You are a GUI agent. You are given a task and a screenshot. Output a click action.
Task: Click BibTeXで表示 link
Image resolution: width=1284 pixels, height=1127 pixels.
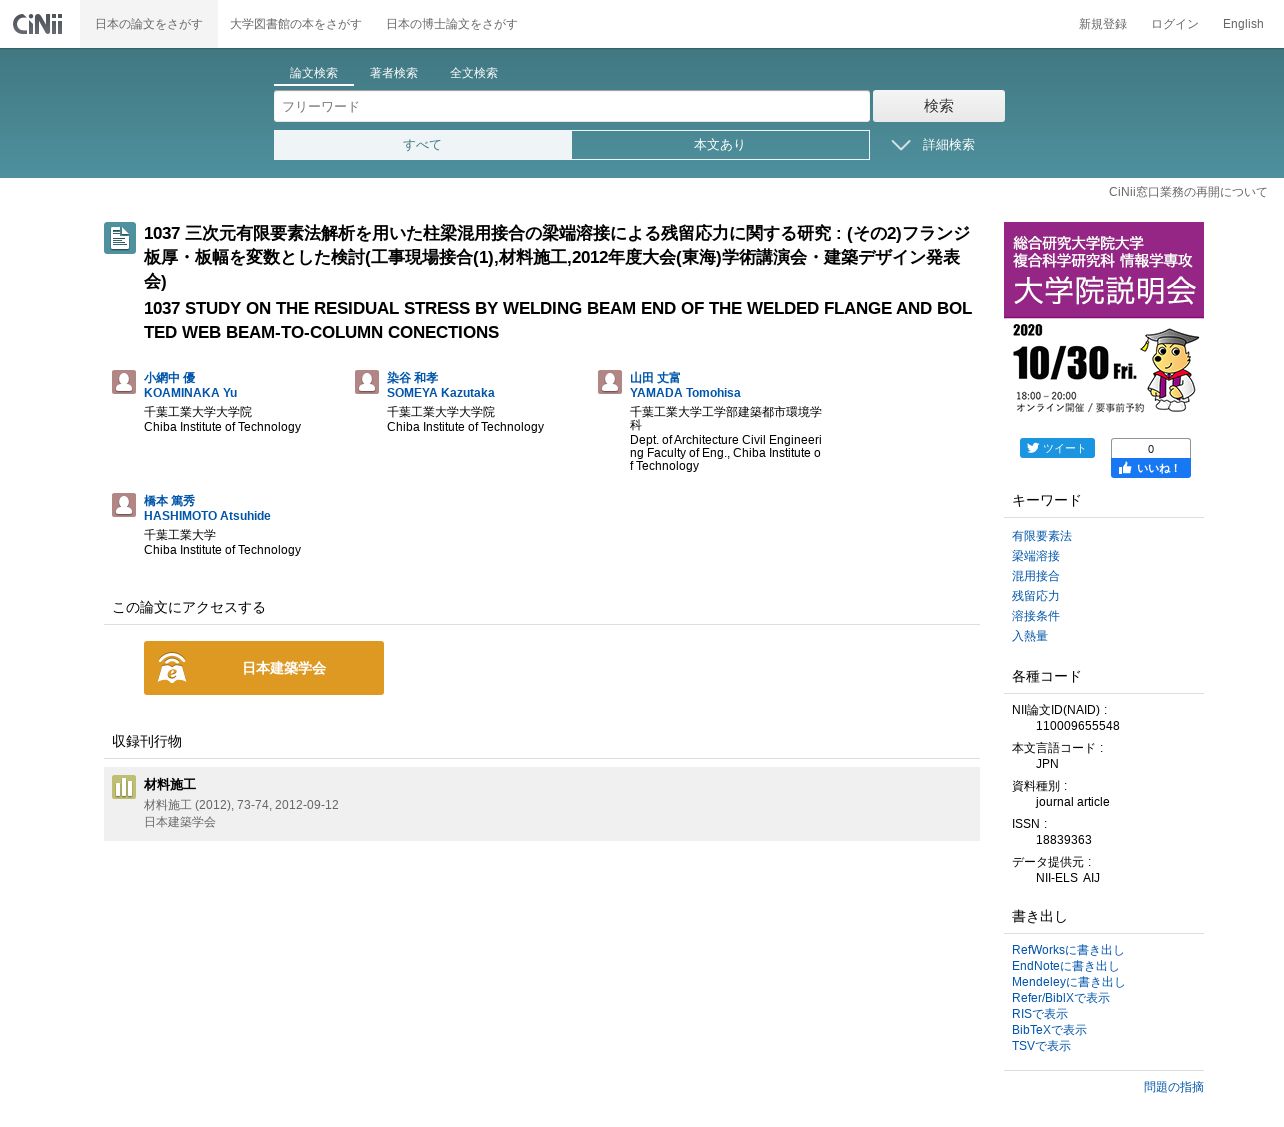point(1049,1030)
